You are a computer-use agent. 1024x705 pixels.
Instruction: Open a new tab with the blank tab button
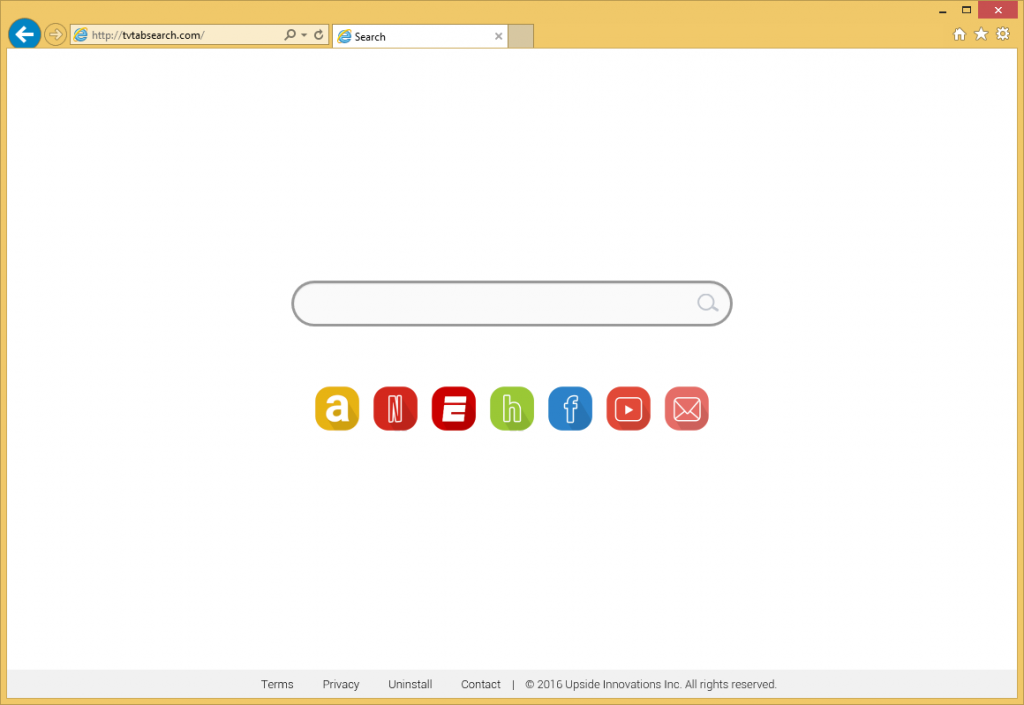520,37
